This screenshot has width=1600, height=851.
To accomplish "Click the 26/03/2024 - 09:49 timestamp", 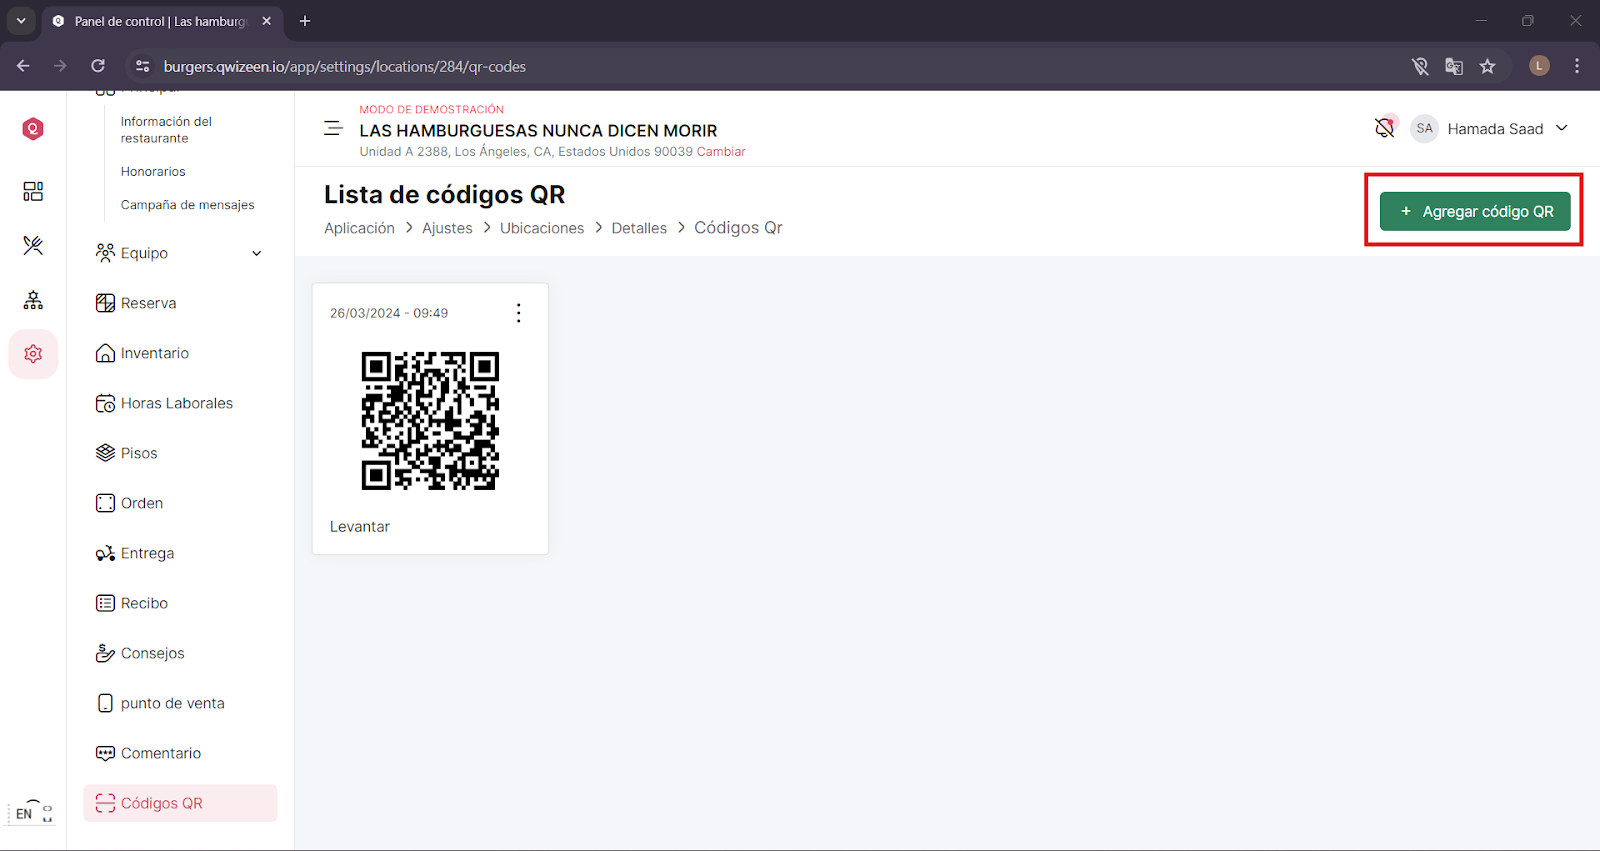I will click(389, 313).
